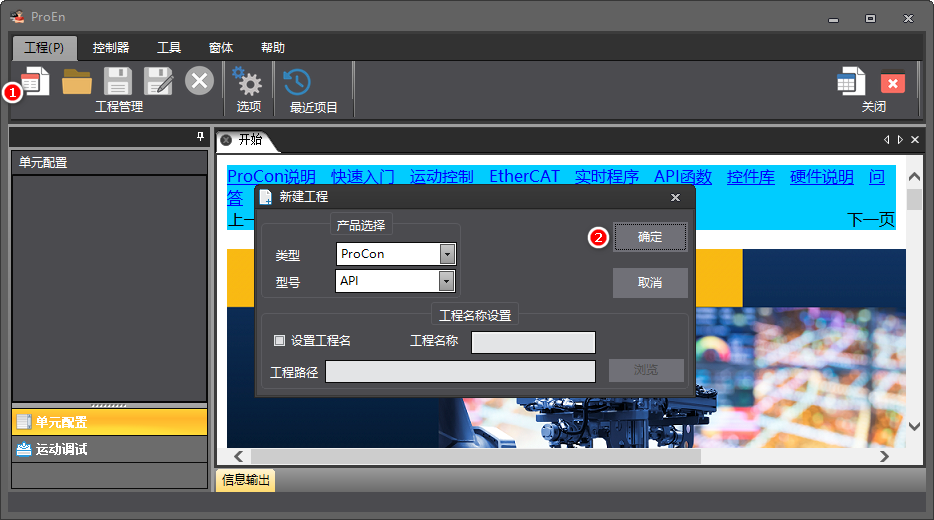Switch to the 开始 tab
Viewport: 934px width, 520px height.
point(250,140)
